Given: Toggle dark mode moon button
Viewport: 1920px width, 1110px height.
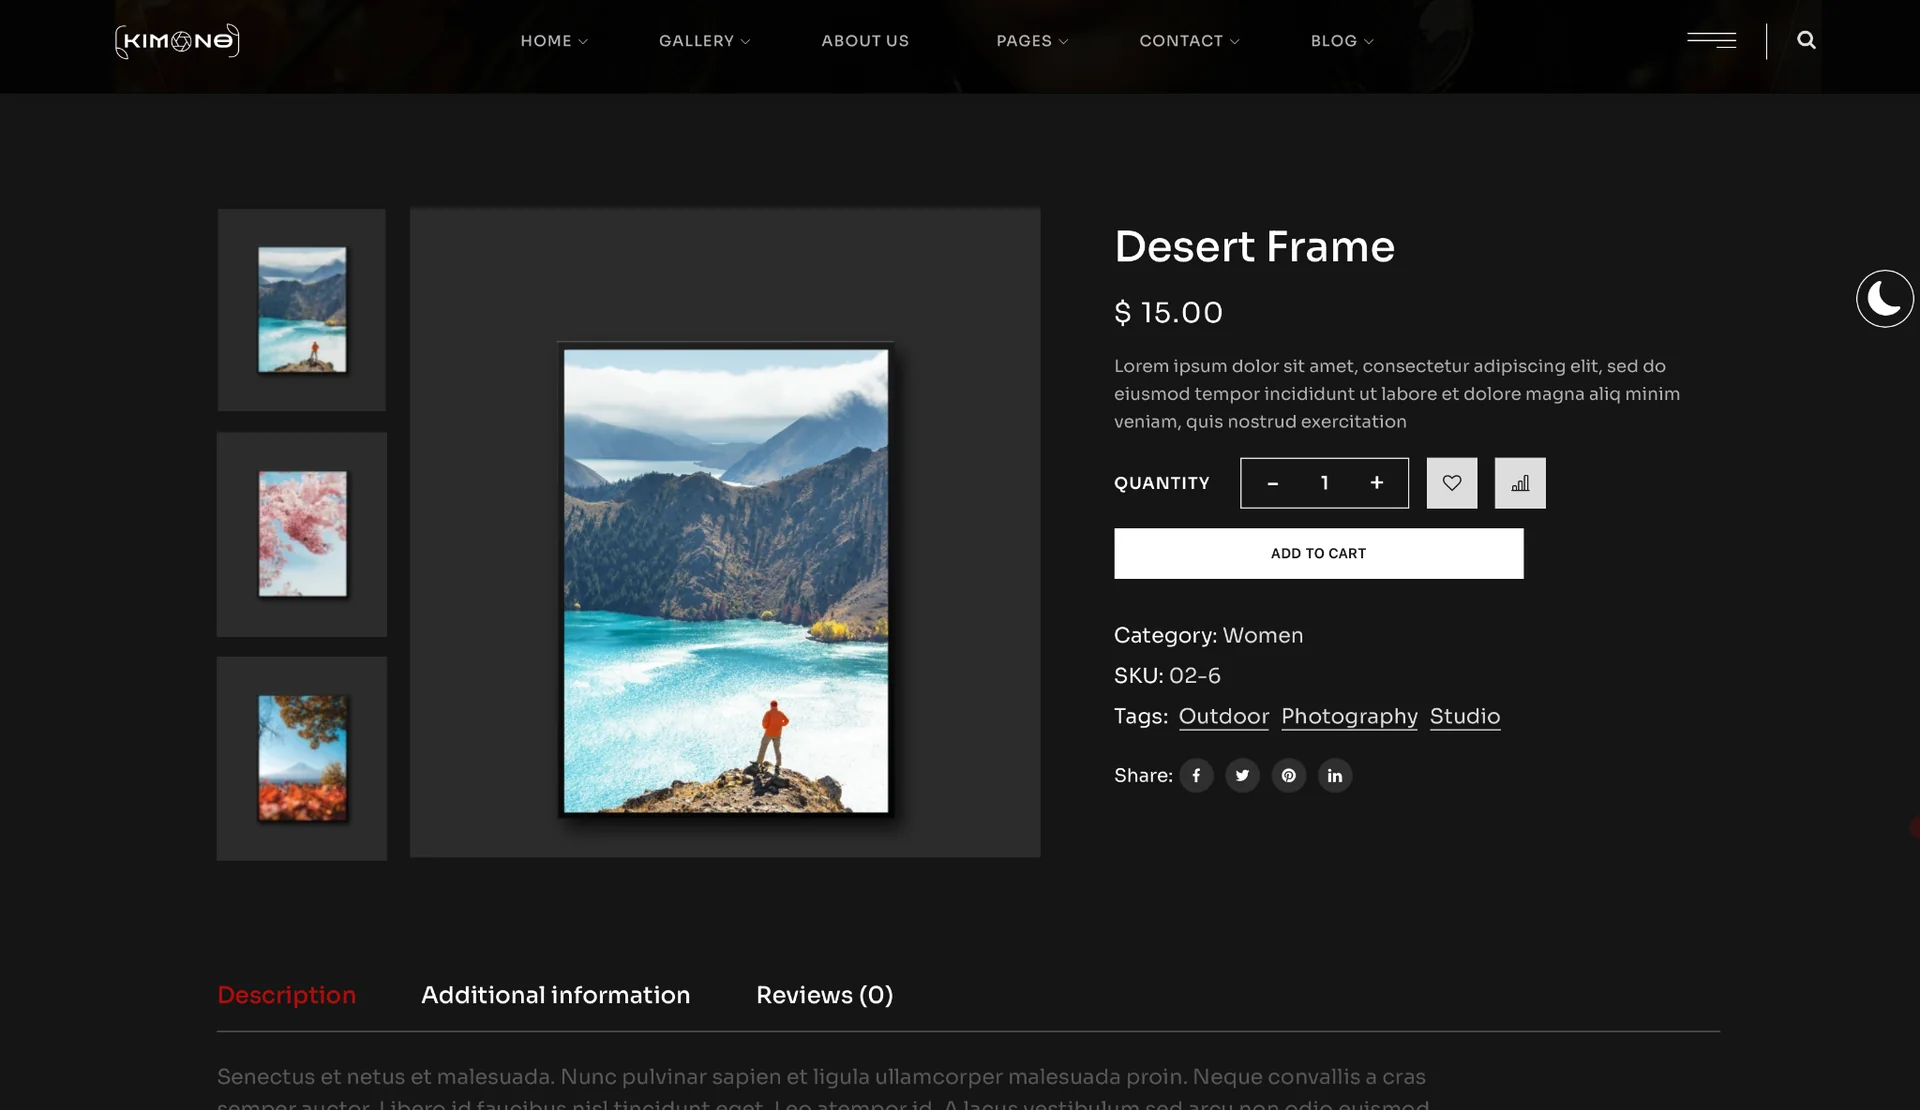Looking at the screenshot, I should pyautogui.click(x=1885, y=299).
